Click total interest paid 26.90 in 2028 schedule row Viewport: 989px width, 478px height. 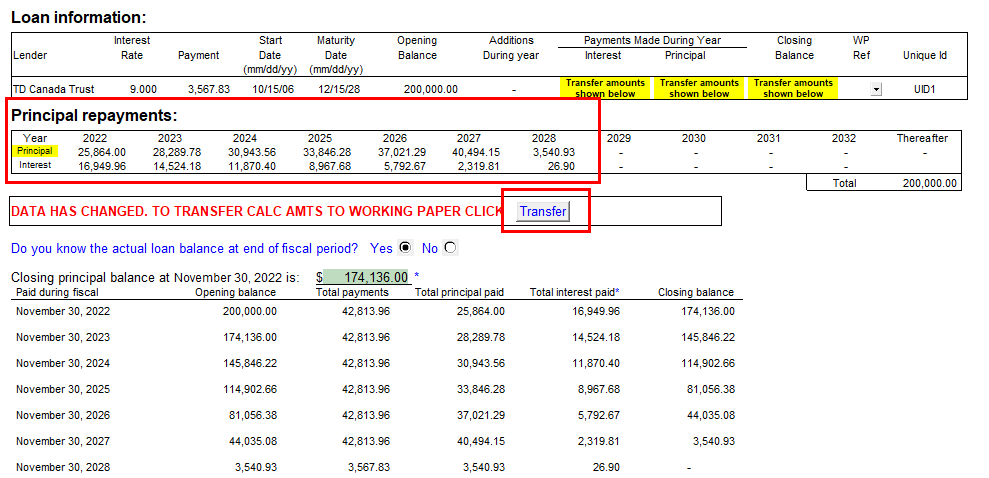click(x=607, y=467)
